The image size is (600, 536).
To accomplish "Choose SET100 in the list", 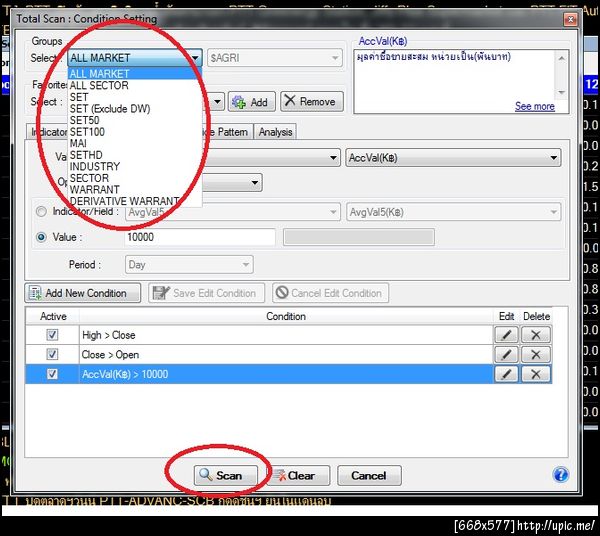I will 135,132.
